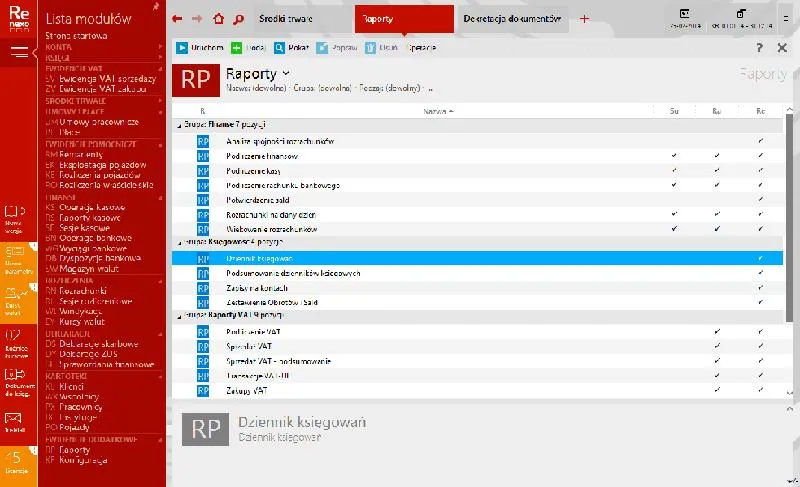Image resolution: width=800 pixels, height=487 pixels.
Task: Click the Uruchom run icon in toolbar
Action: [x=182, y=47]
